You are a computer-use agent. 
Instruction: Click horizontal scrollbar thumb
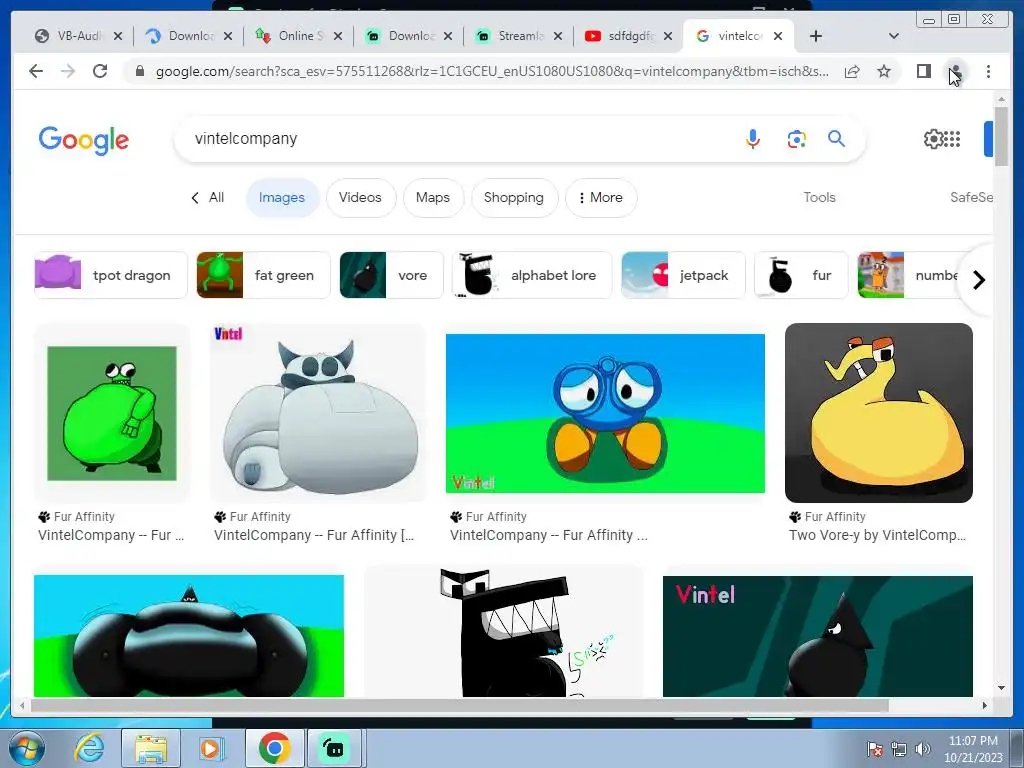coord(460,705)
